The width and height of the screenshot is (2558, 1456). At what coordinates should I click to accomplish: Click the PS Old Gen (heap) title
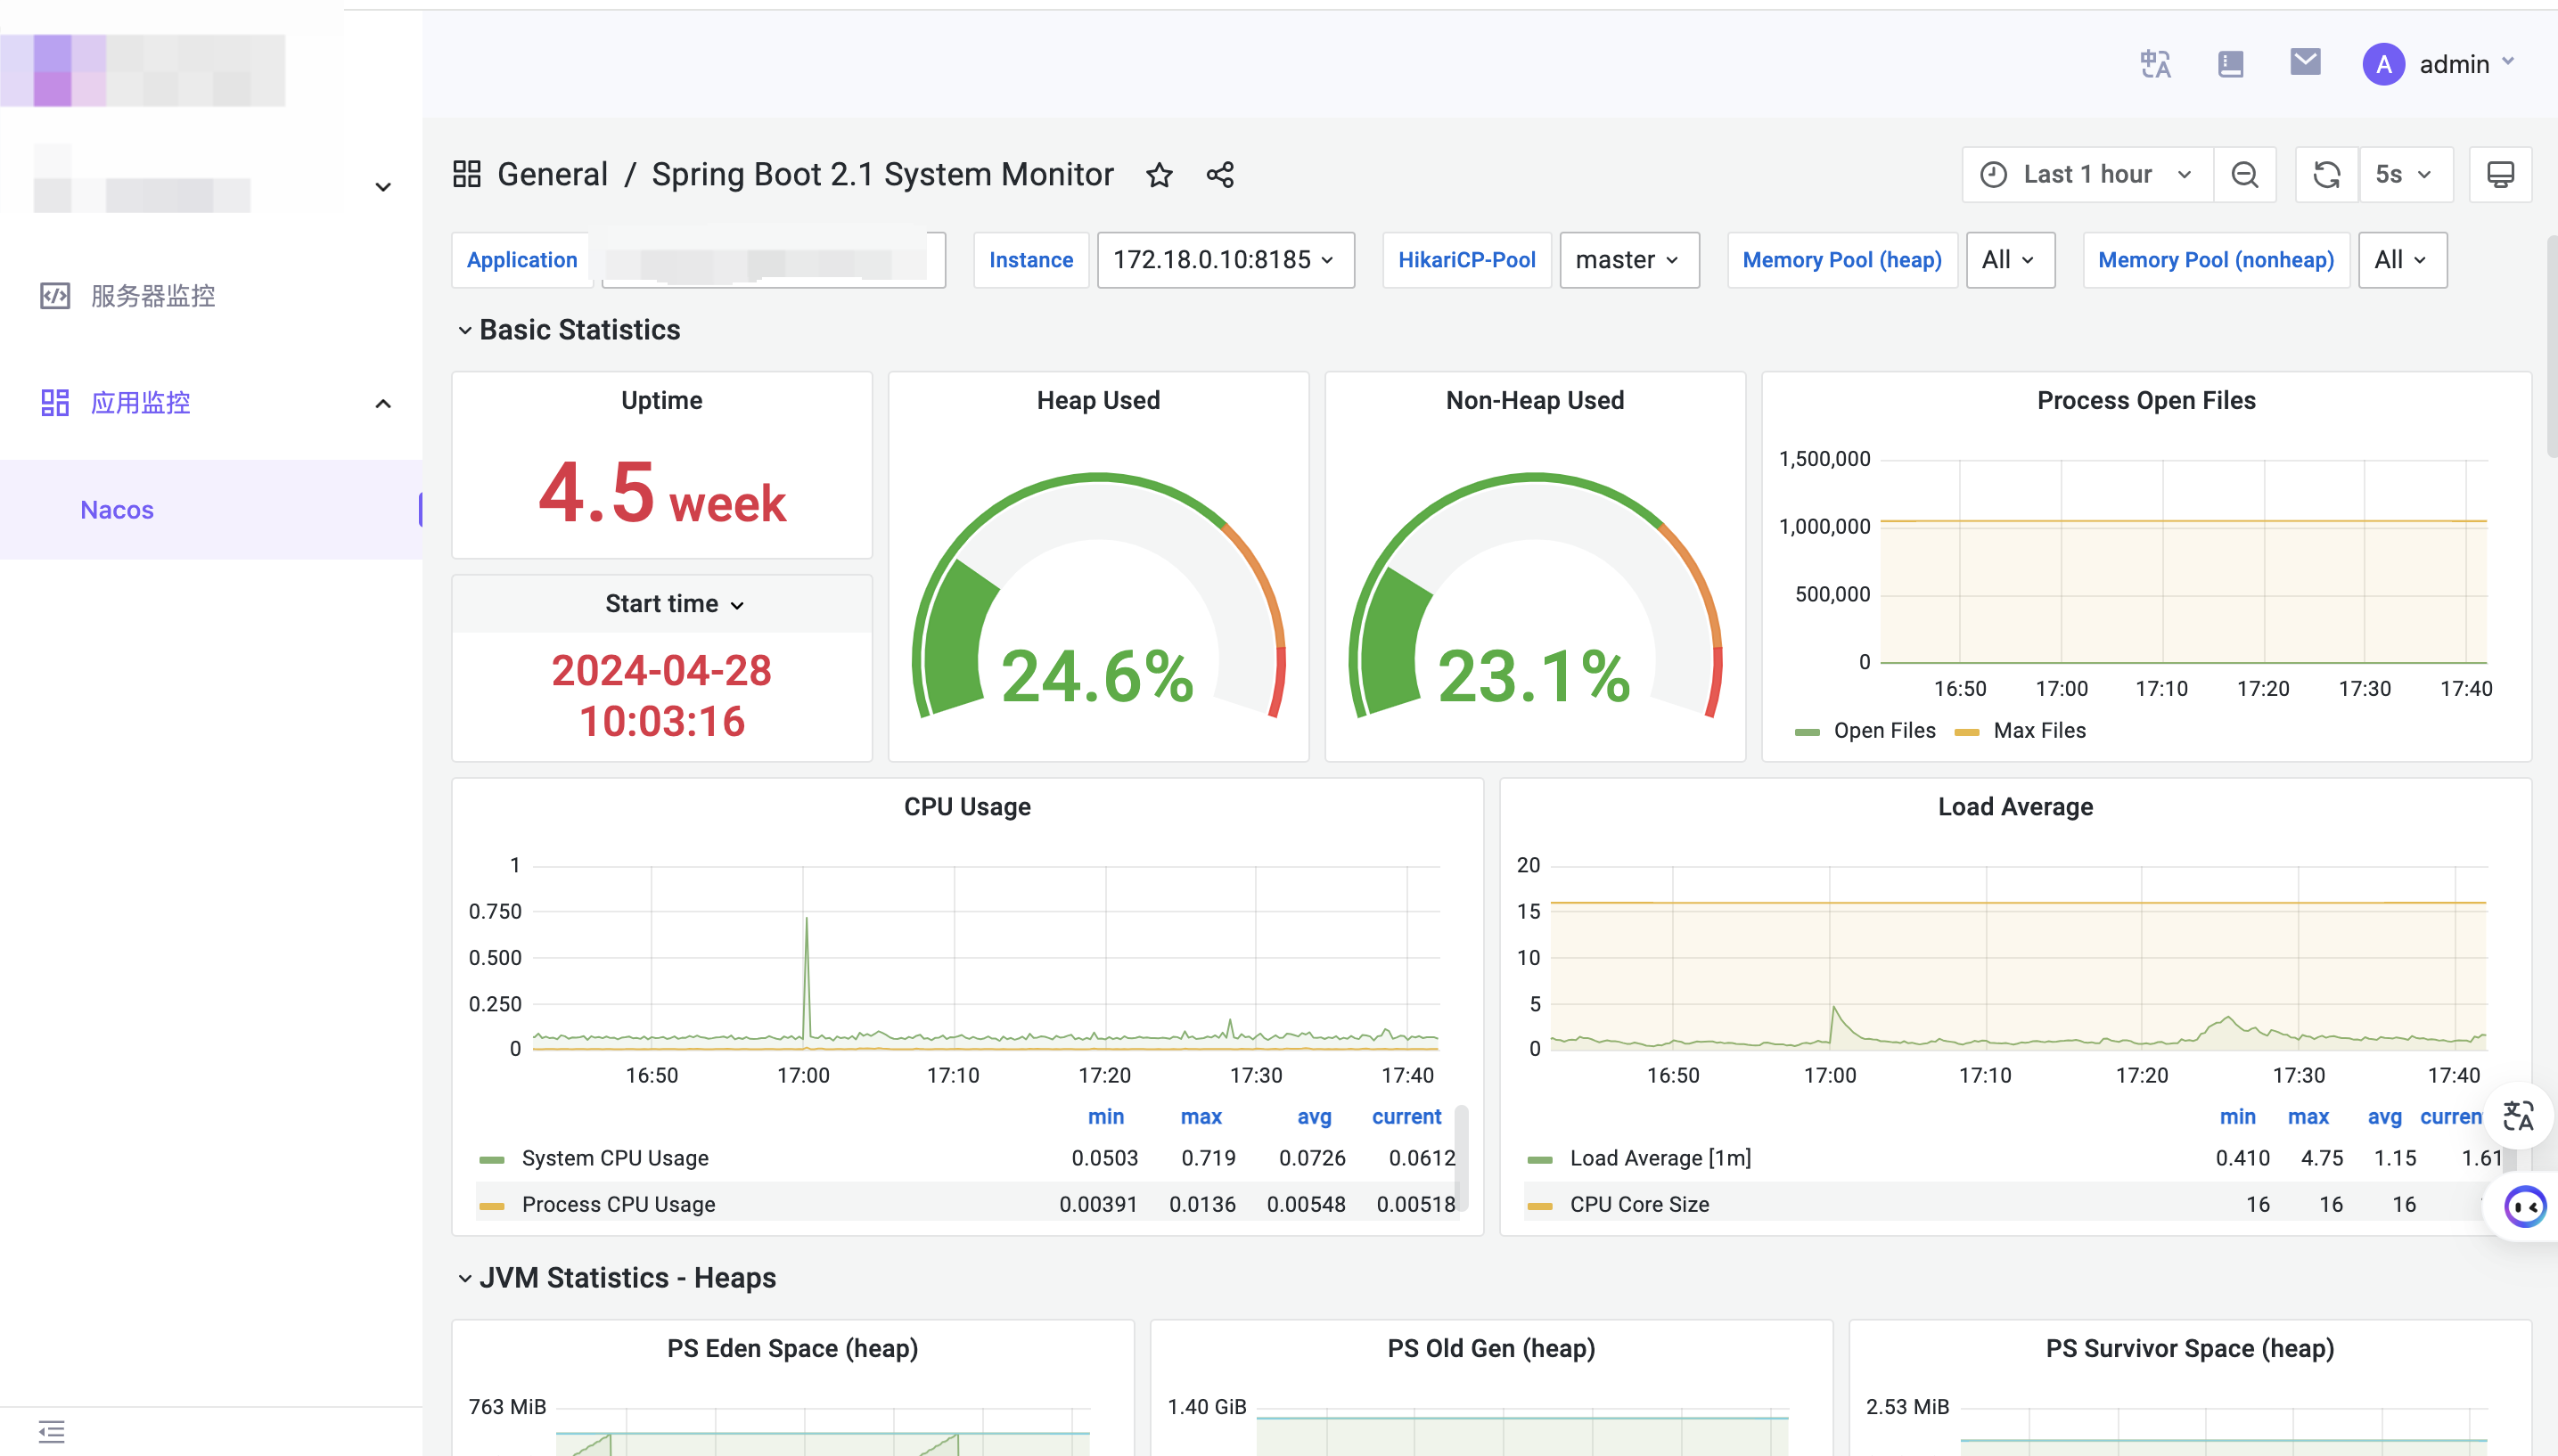coord(1490,1349)
